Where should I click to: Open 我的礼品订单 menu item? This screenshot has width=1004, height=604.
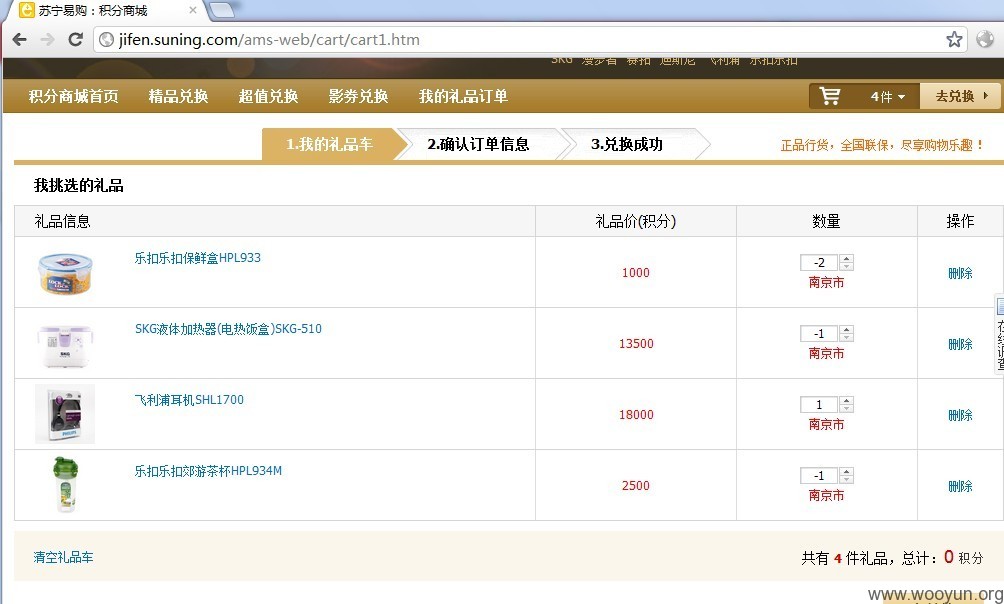pyautogui.click(x=464, y=96)
